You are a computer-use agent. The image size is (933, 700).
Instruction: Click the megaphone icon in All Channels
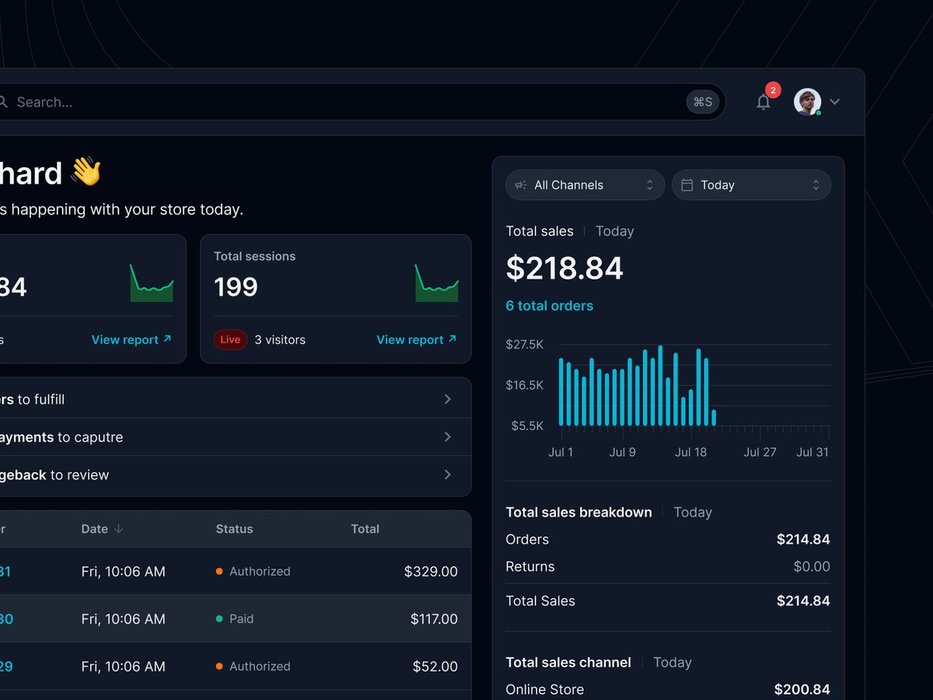tap(520, 185)
